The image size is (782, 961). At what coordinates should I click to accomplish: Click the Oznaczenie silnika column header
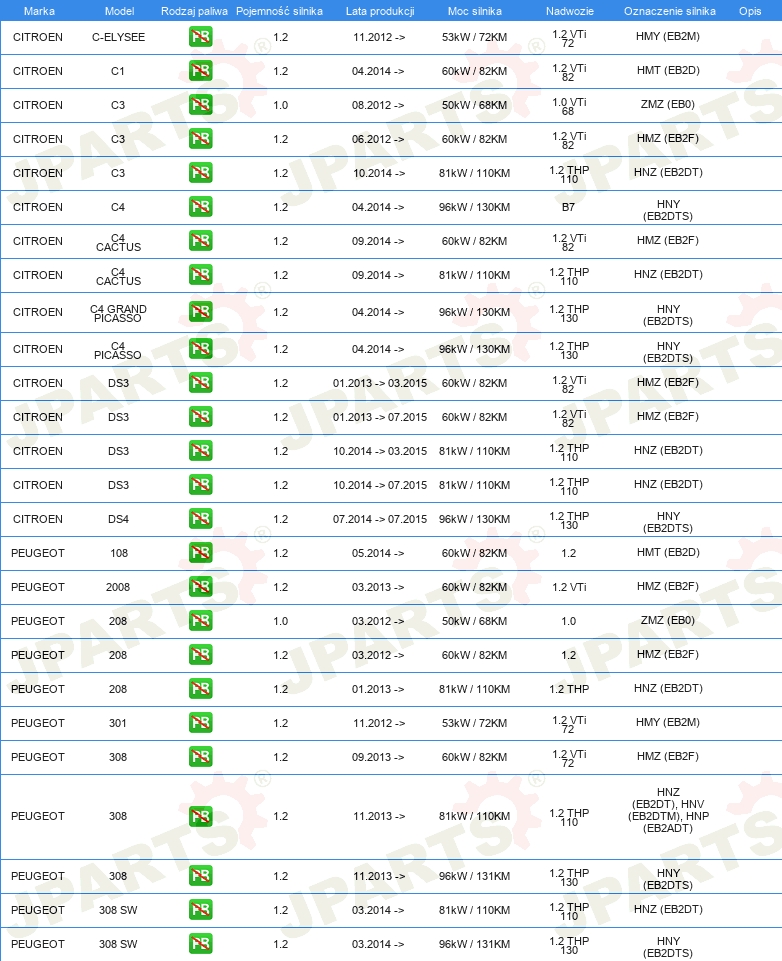(x=670, y=11)
